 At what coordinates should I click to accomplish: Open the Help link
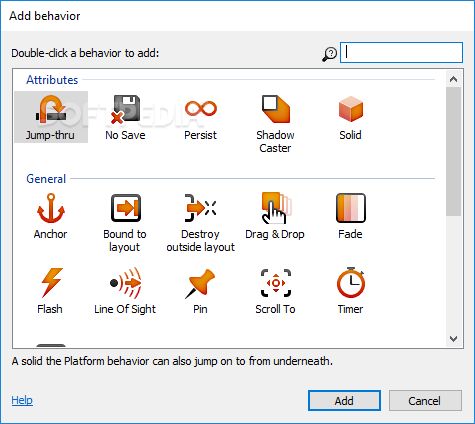point(22,400)
